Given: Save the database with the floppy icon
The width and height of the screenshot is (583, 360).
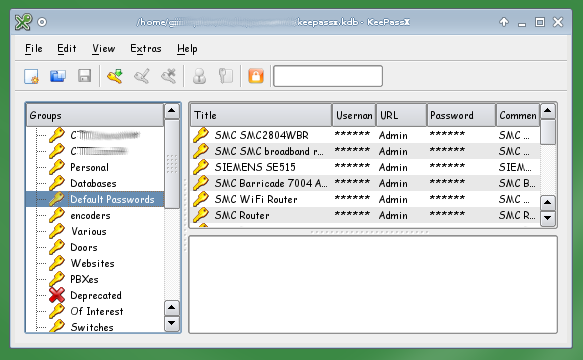Looking at the screenshot, I should coord(84,76).
